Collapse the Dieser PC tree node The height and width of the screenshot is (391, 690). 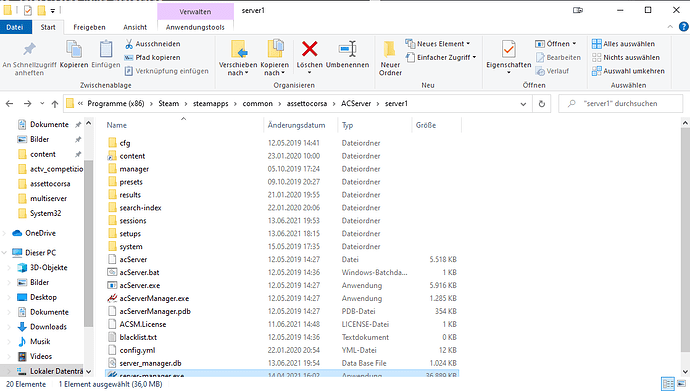pyautogui.click(x=4, y=252)
